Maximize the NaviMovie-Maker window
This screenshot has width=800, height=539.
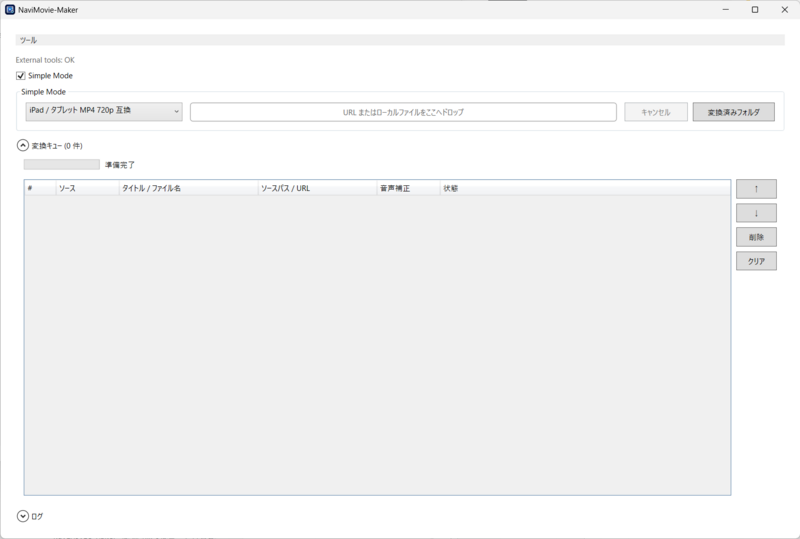coord(755,10)
